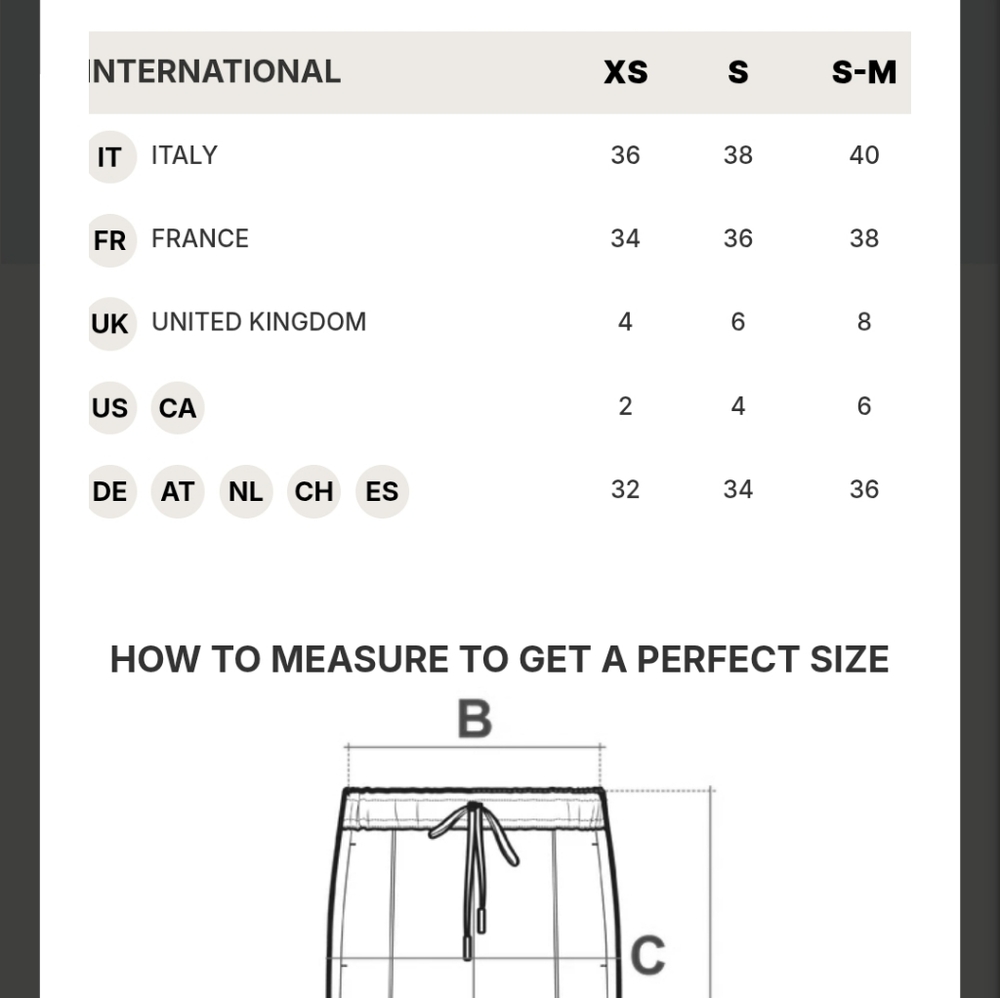This screenshot has width=1000, height=998.
Task: Select the DE country badge
Action: [x=112, y=492]
